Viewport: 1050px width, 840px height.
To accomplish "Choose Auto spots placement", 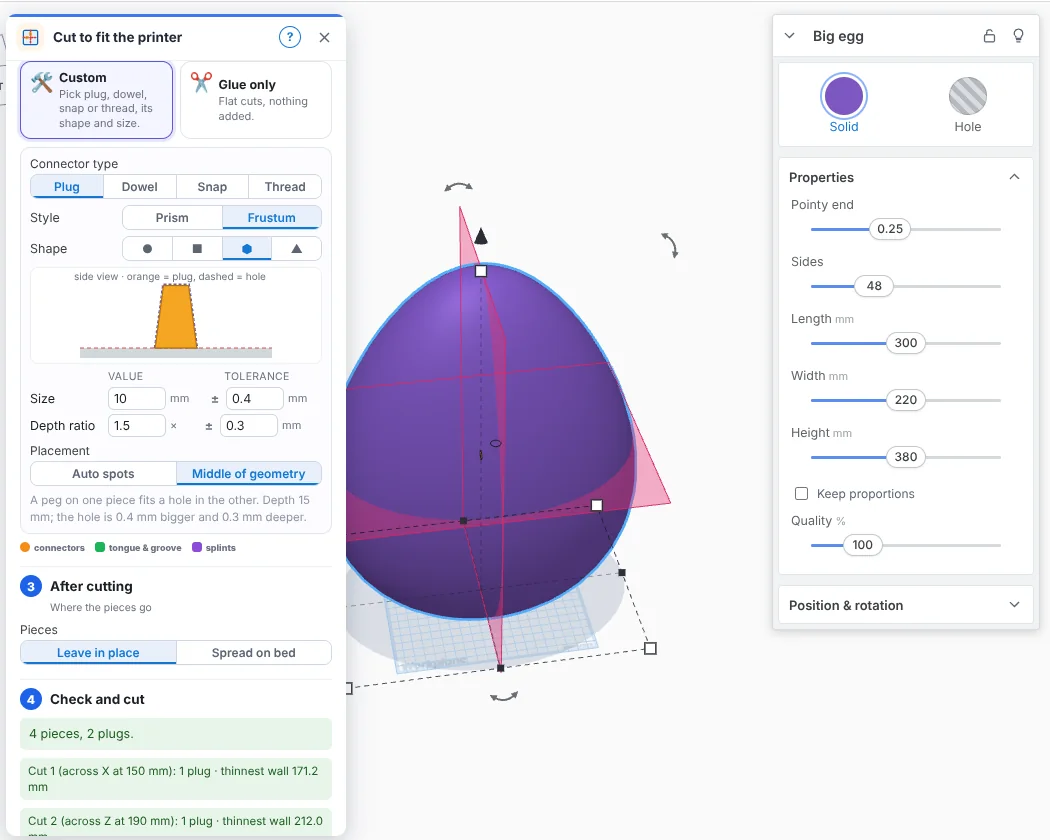I will pos(103,474).
